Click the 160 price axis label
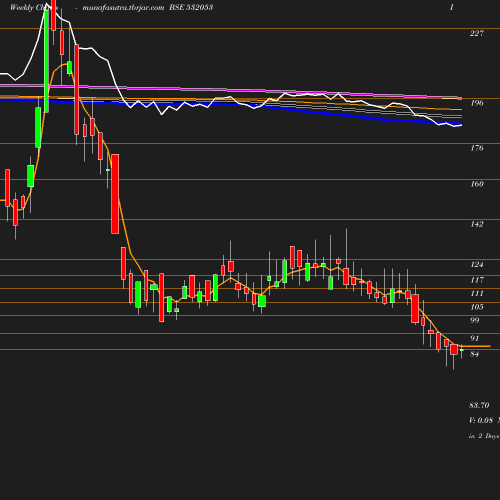Screen dimensions: 500x500 click(x=477, y=184)
